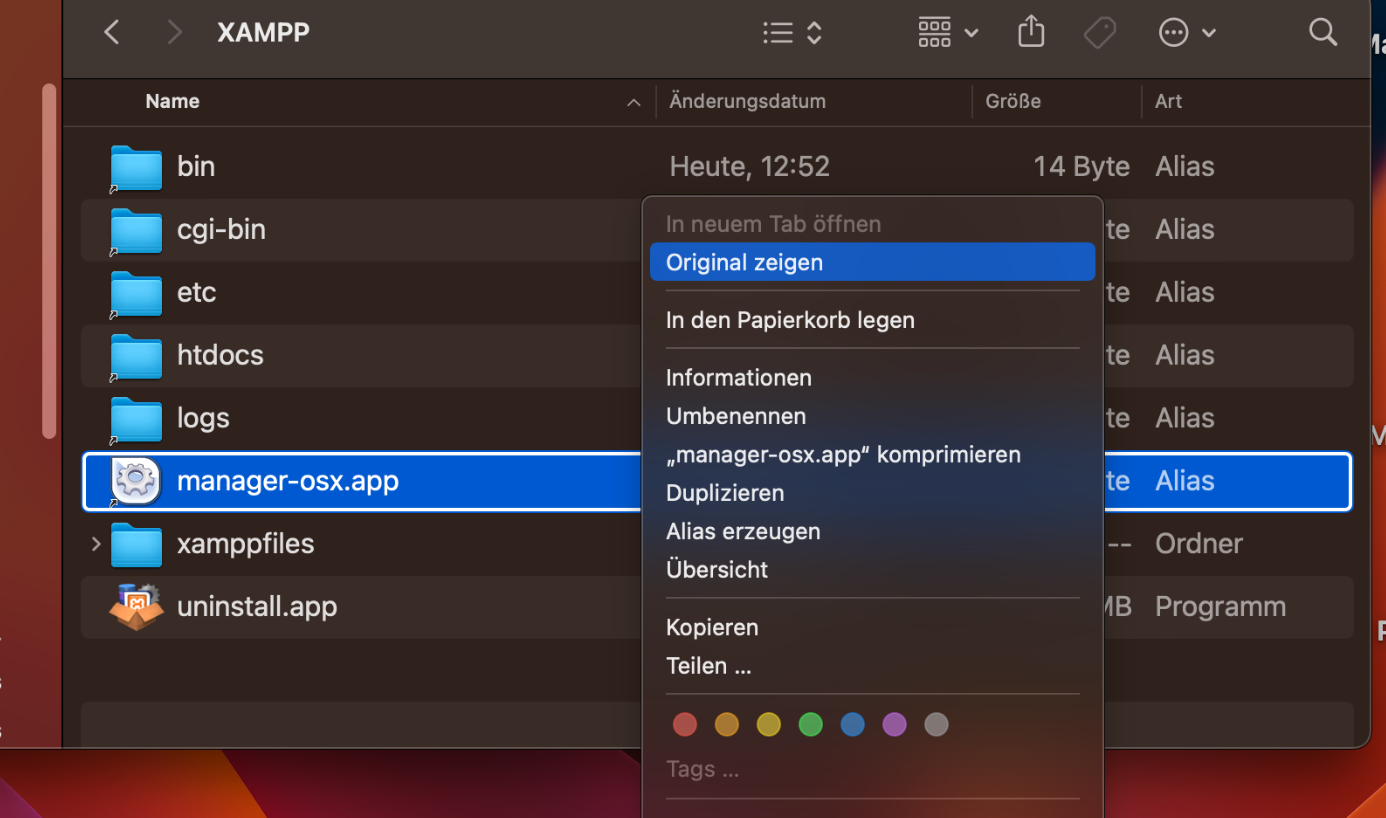The width and height of the screenshot is (1386, 818).
Task: Click the Finder sidebar scrollbar
Action: [x=49, y=261]
